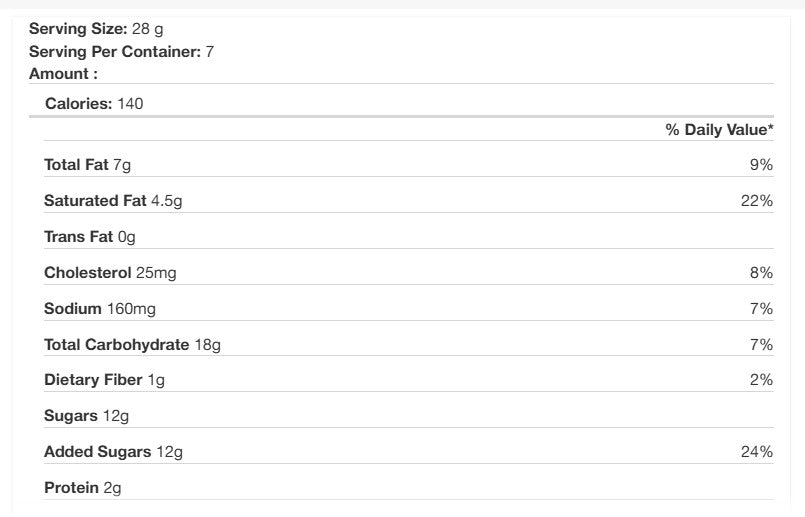Click the 24% value for Added Sugars
This screenshot has width=805, height=517.
(x=757, y=452)
